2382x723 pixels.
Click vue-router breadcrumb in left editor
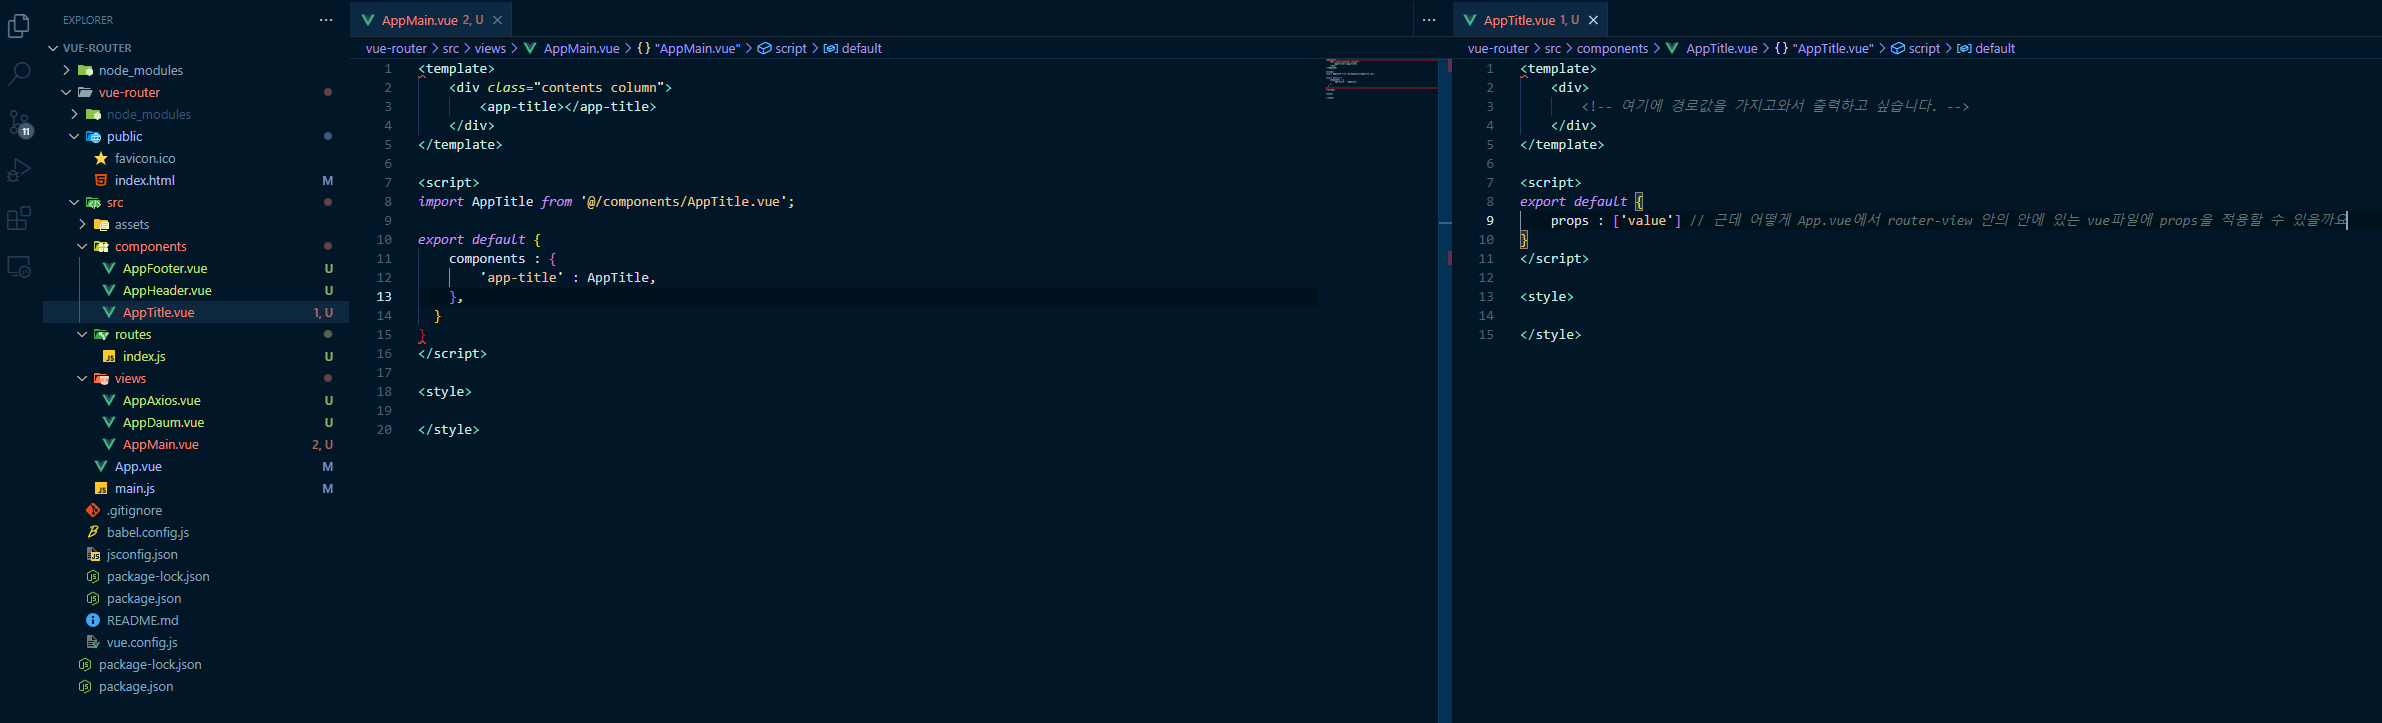point(396,48)
